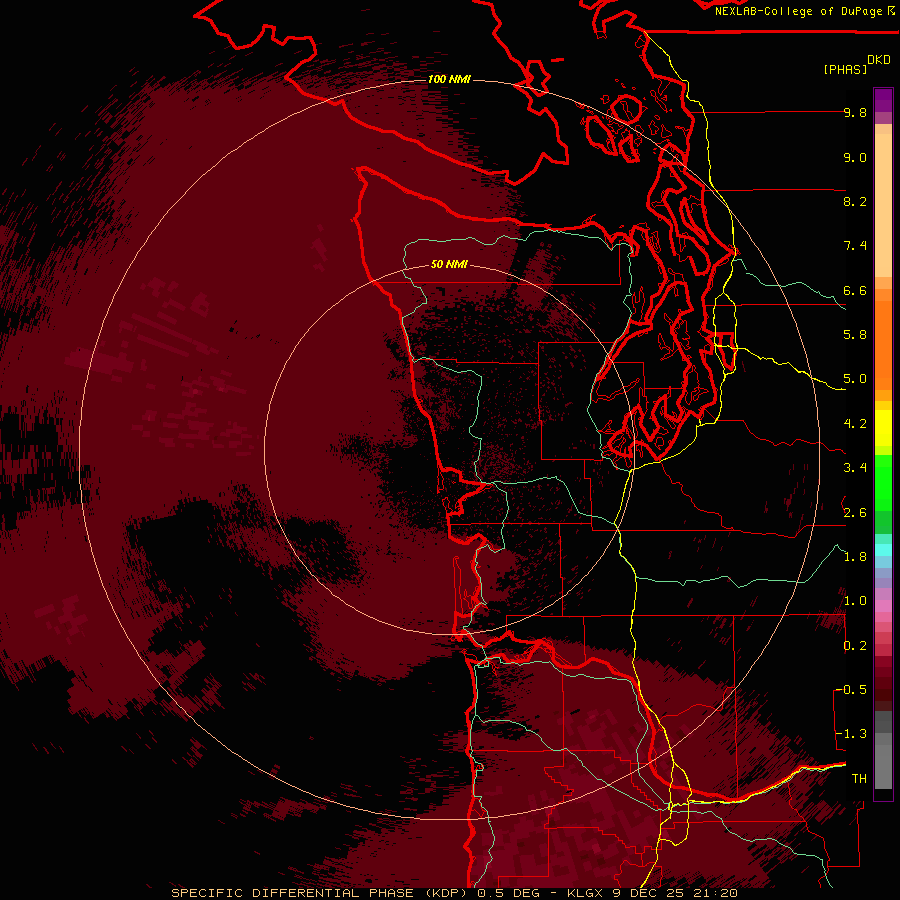Pick the yellow segment of the color bar
Screen dimensions: 900x900
(883, 428)
